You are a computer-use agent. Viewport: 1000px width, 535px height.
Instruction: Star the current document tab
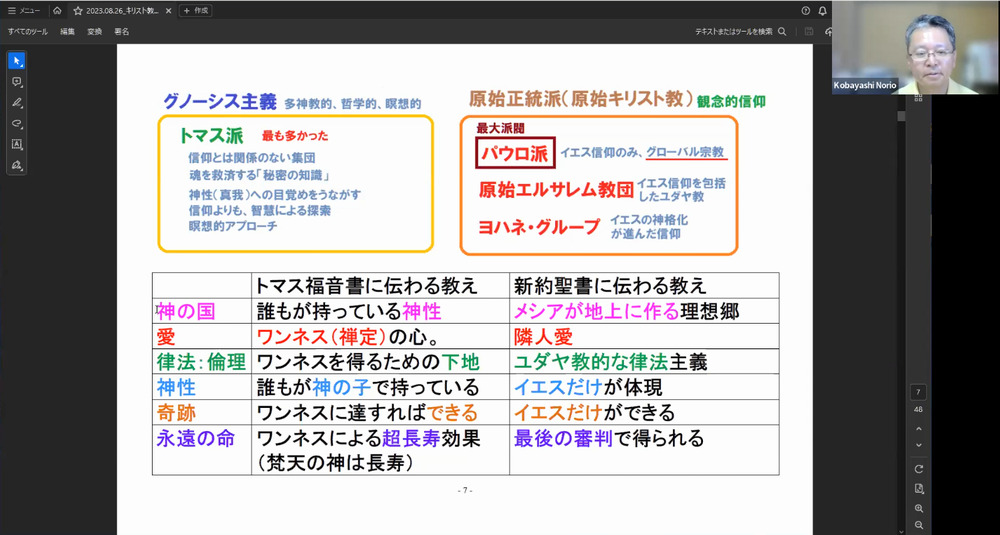click(x=78, y=11)
